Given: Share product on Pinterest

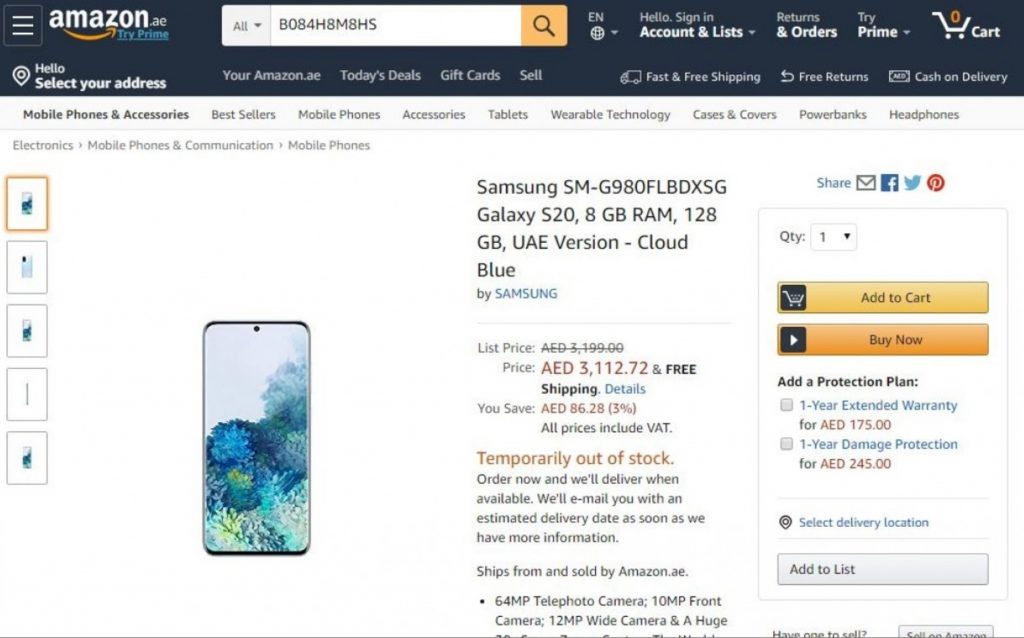Looking at the screenshot, I should 935,183.
